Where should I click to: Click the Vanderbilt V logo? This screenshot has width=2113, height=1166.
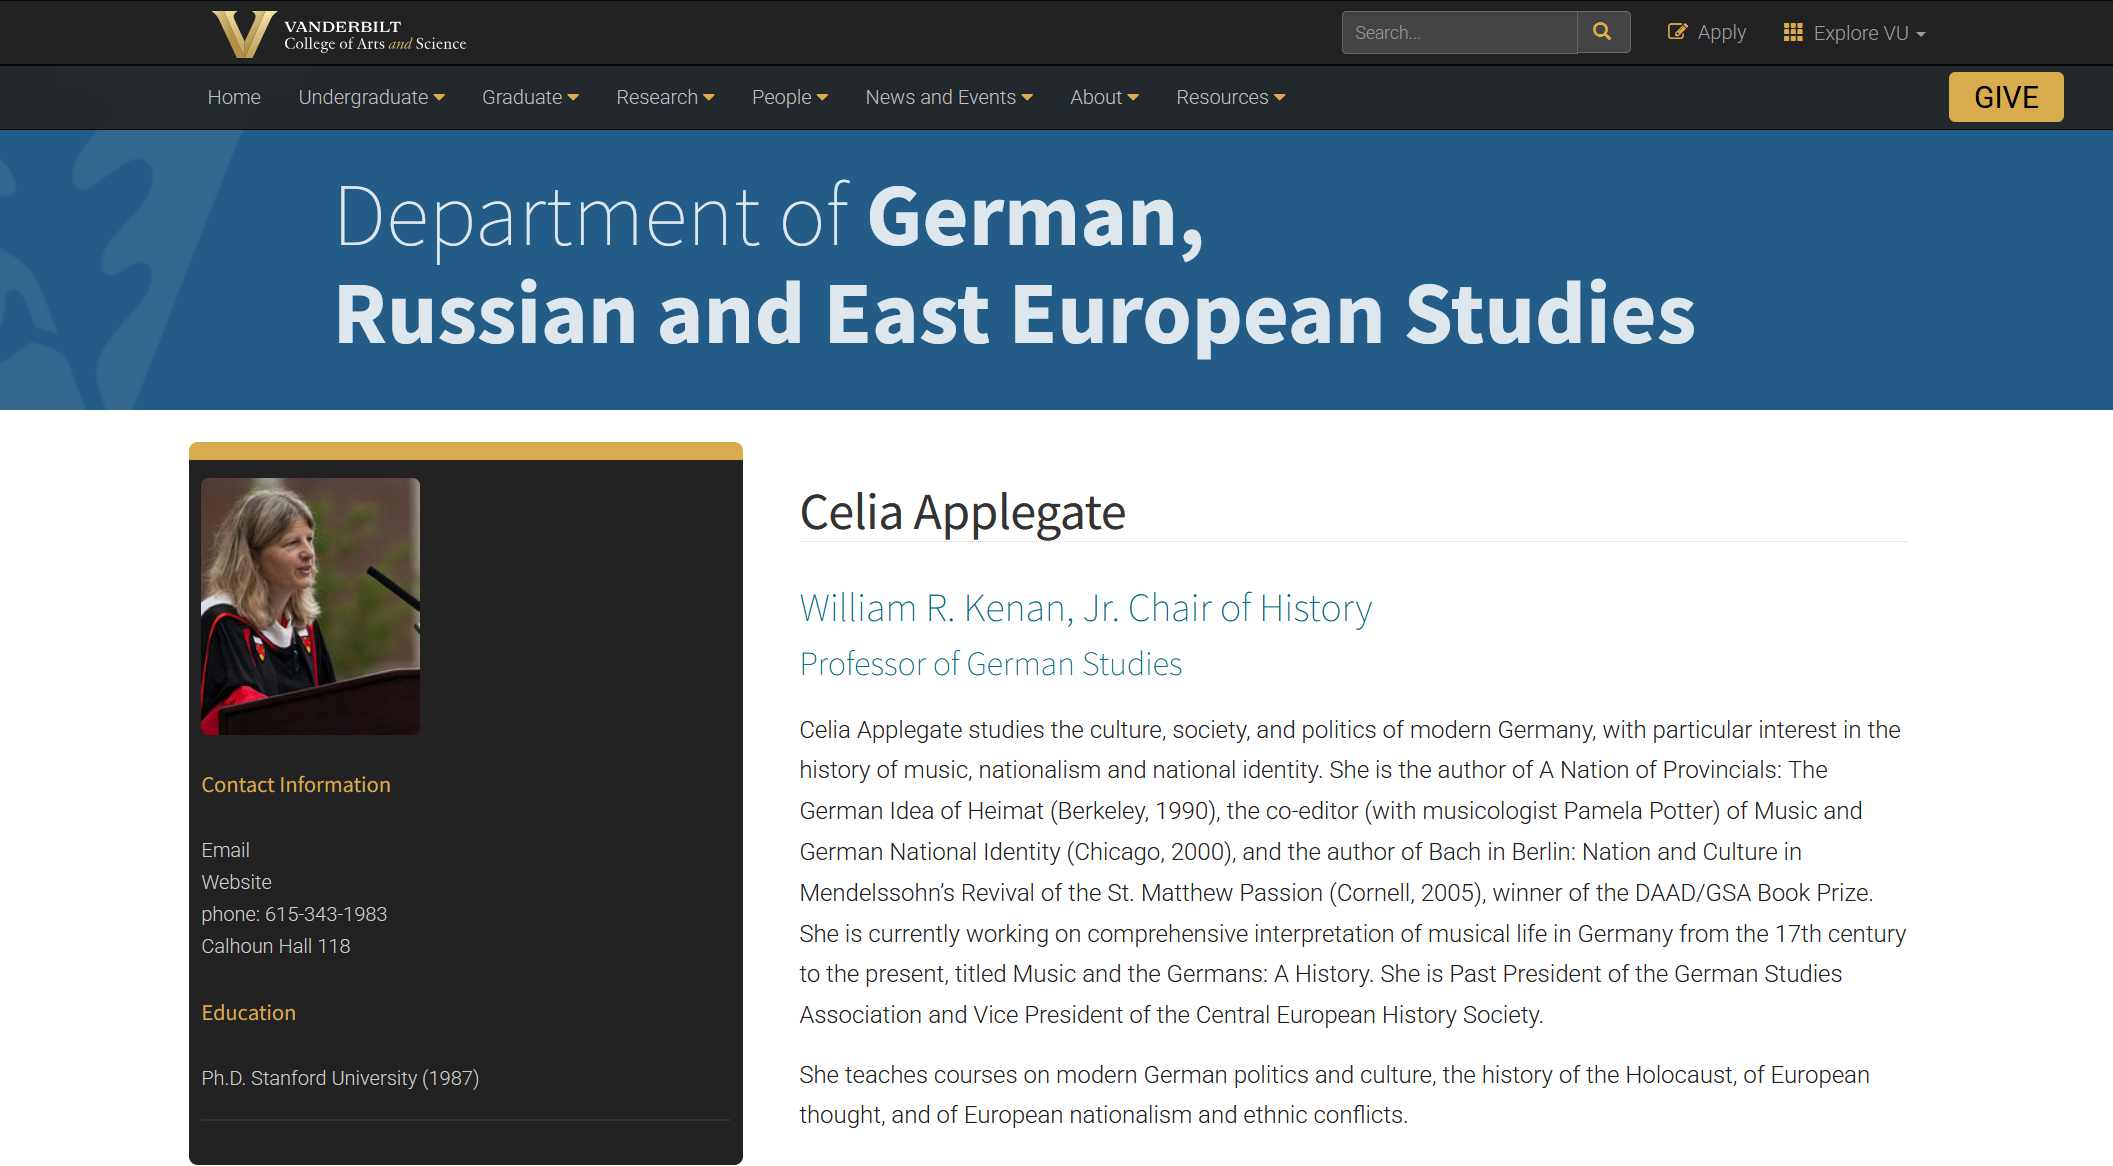click(x=243, y=33)
